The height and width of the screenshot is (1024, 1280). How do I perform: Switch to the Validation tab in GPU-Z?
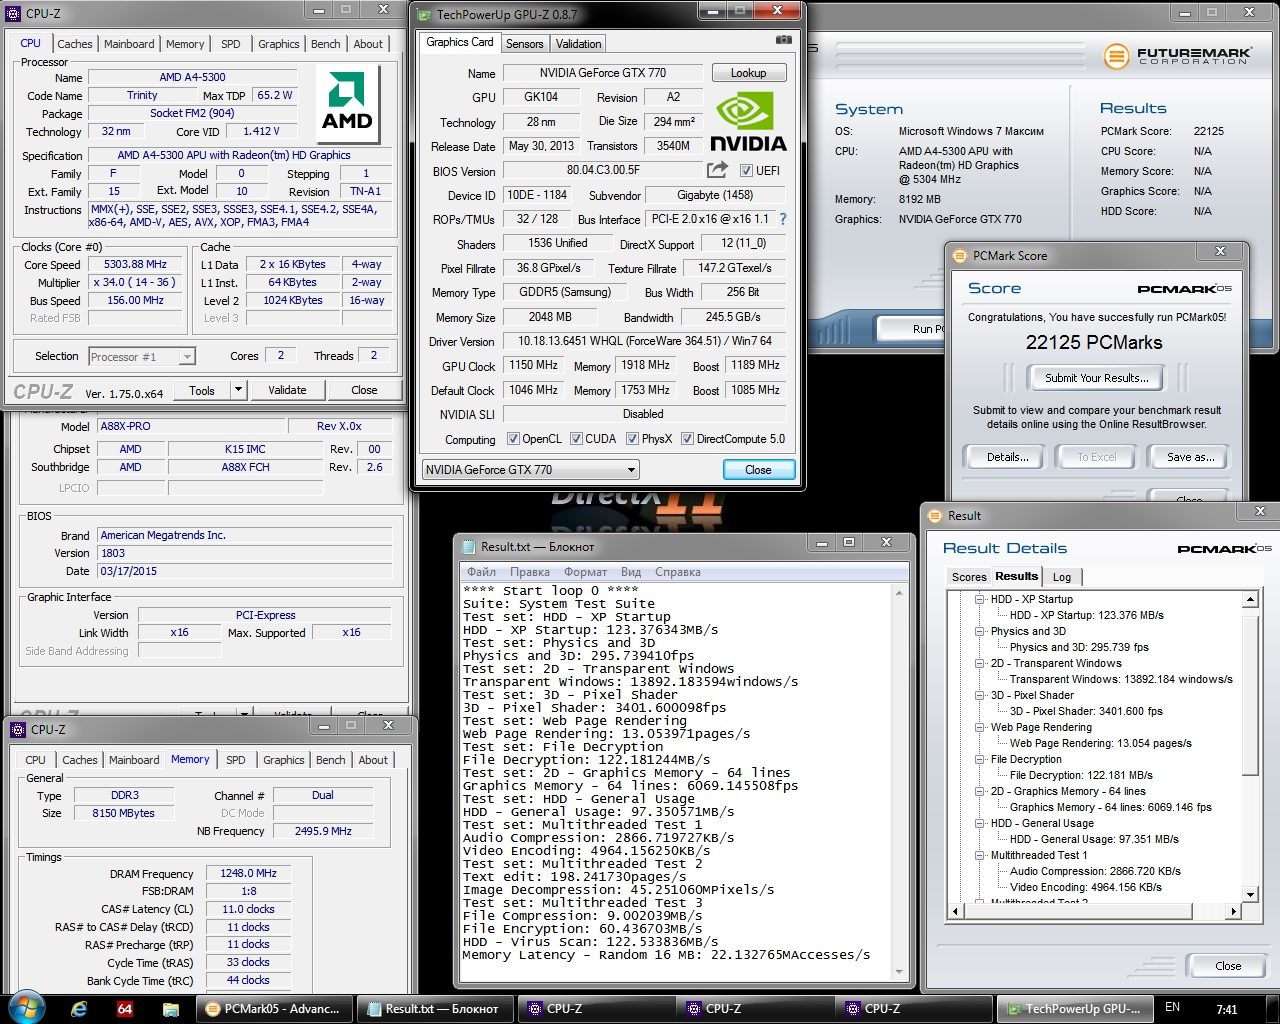(578, 44)
